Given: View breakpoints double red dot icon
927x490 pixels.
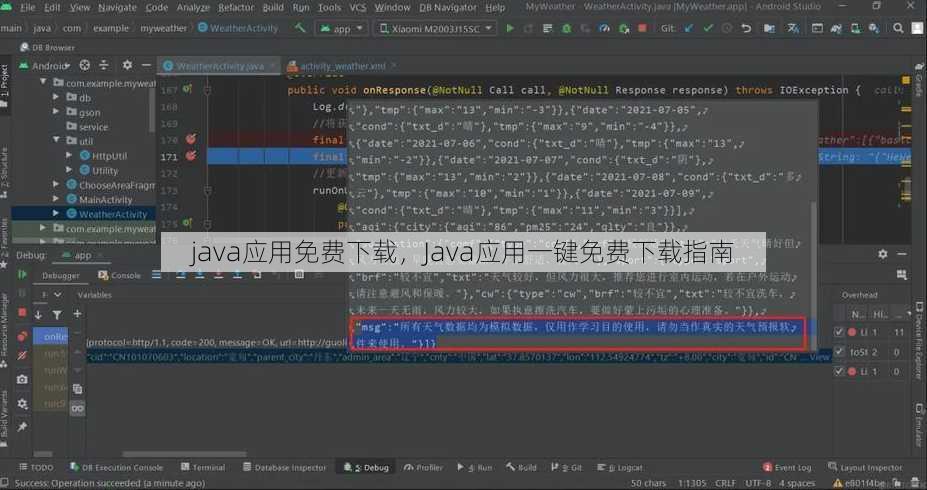Looking at the screenshot, I should click(x=22, y=336).
